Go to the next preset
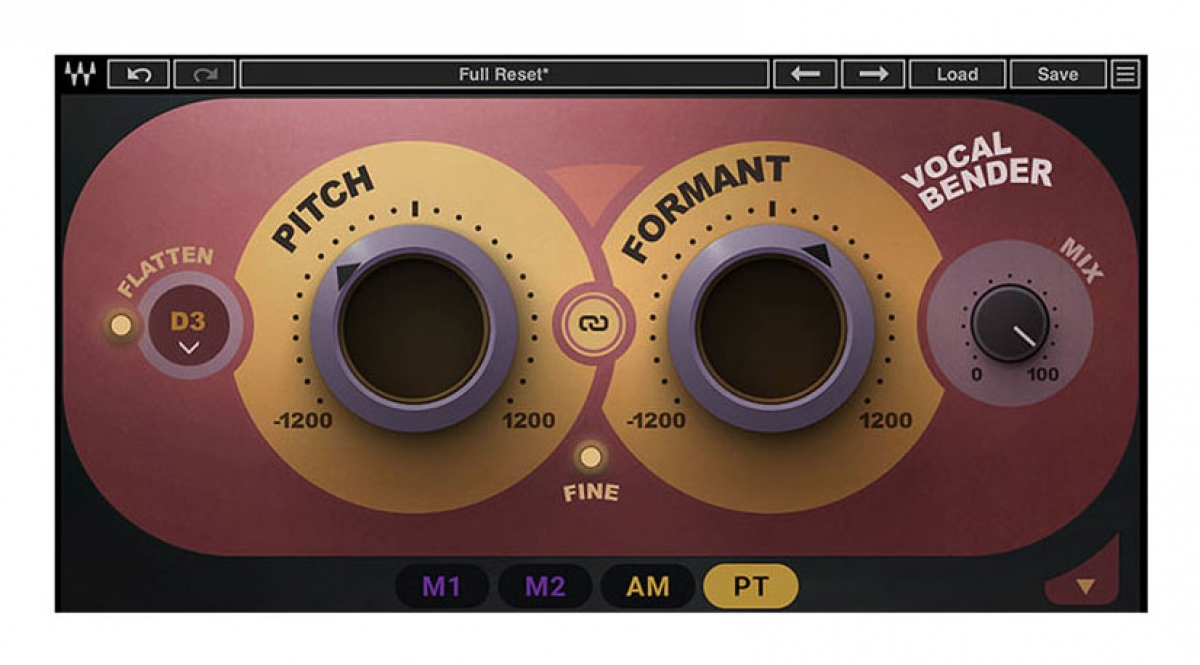This screenshot has width=1200, height=665. pos(873,75)
